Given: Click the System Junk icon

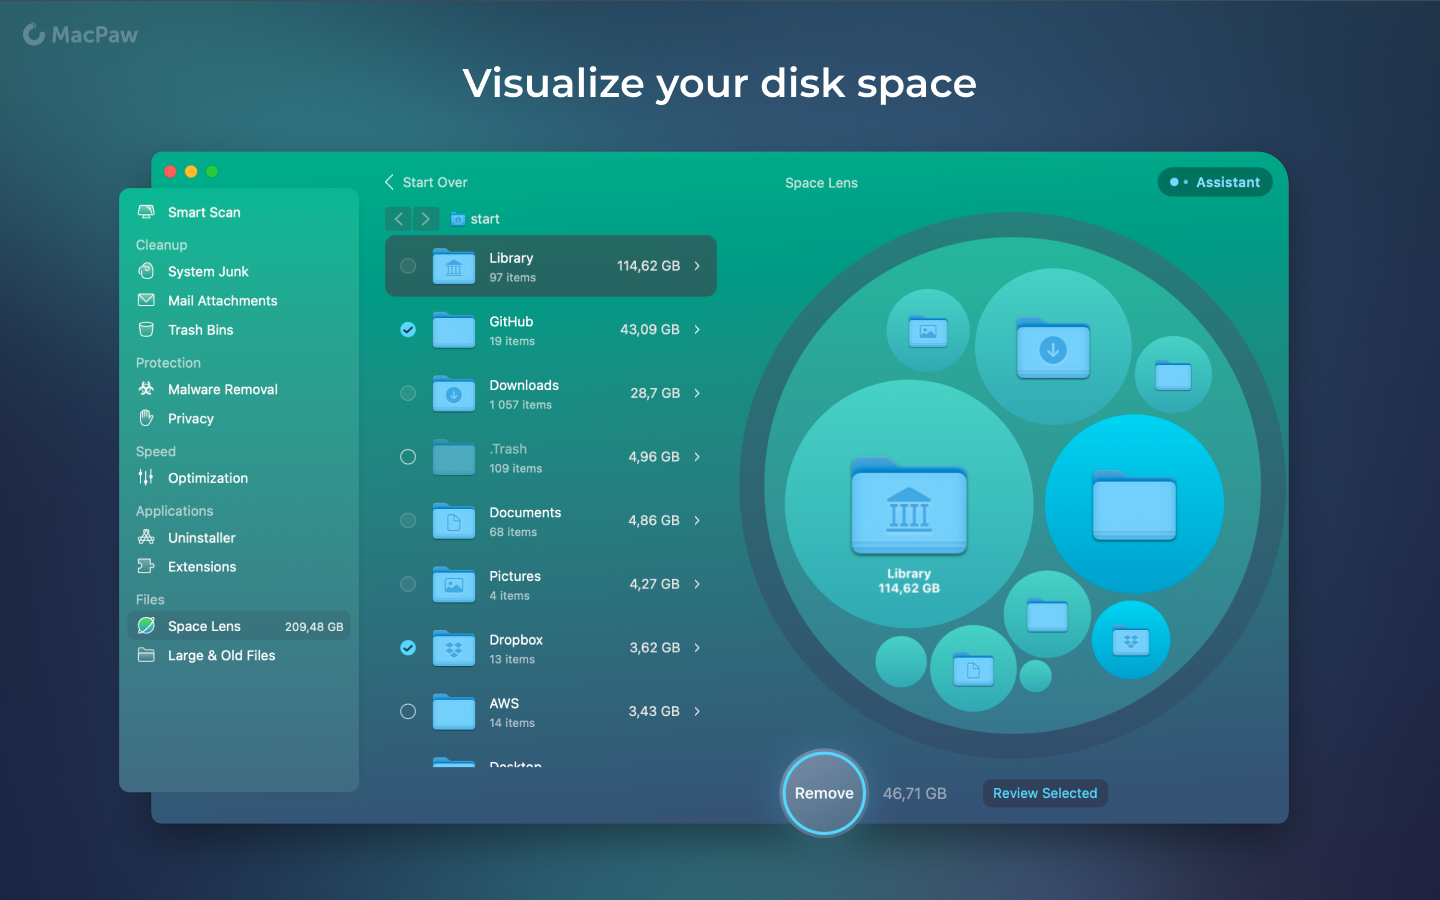Looking at the screenshot, I should [x=146, y=271].
